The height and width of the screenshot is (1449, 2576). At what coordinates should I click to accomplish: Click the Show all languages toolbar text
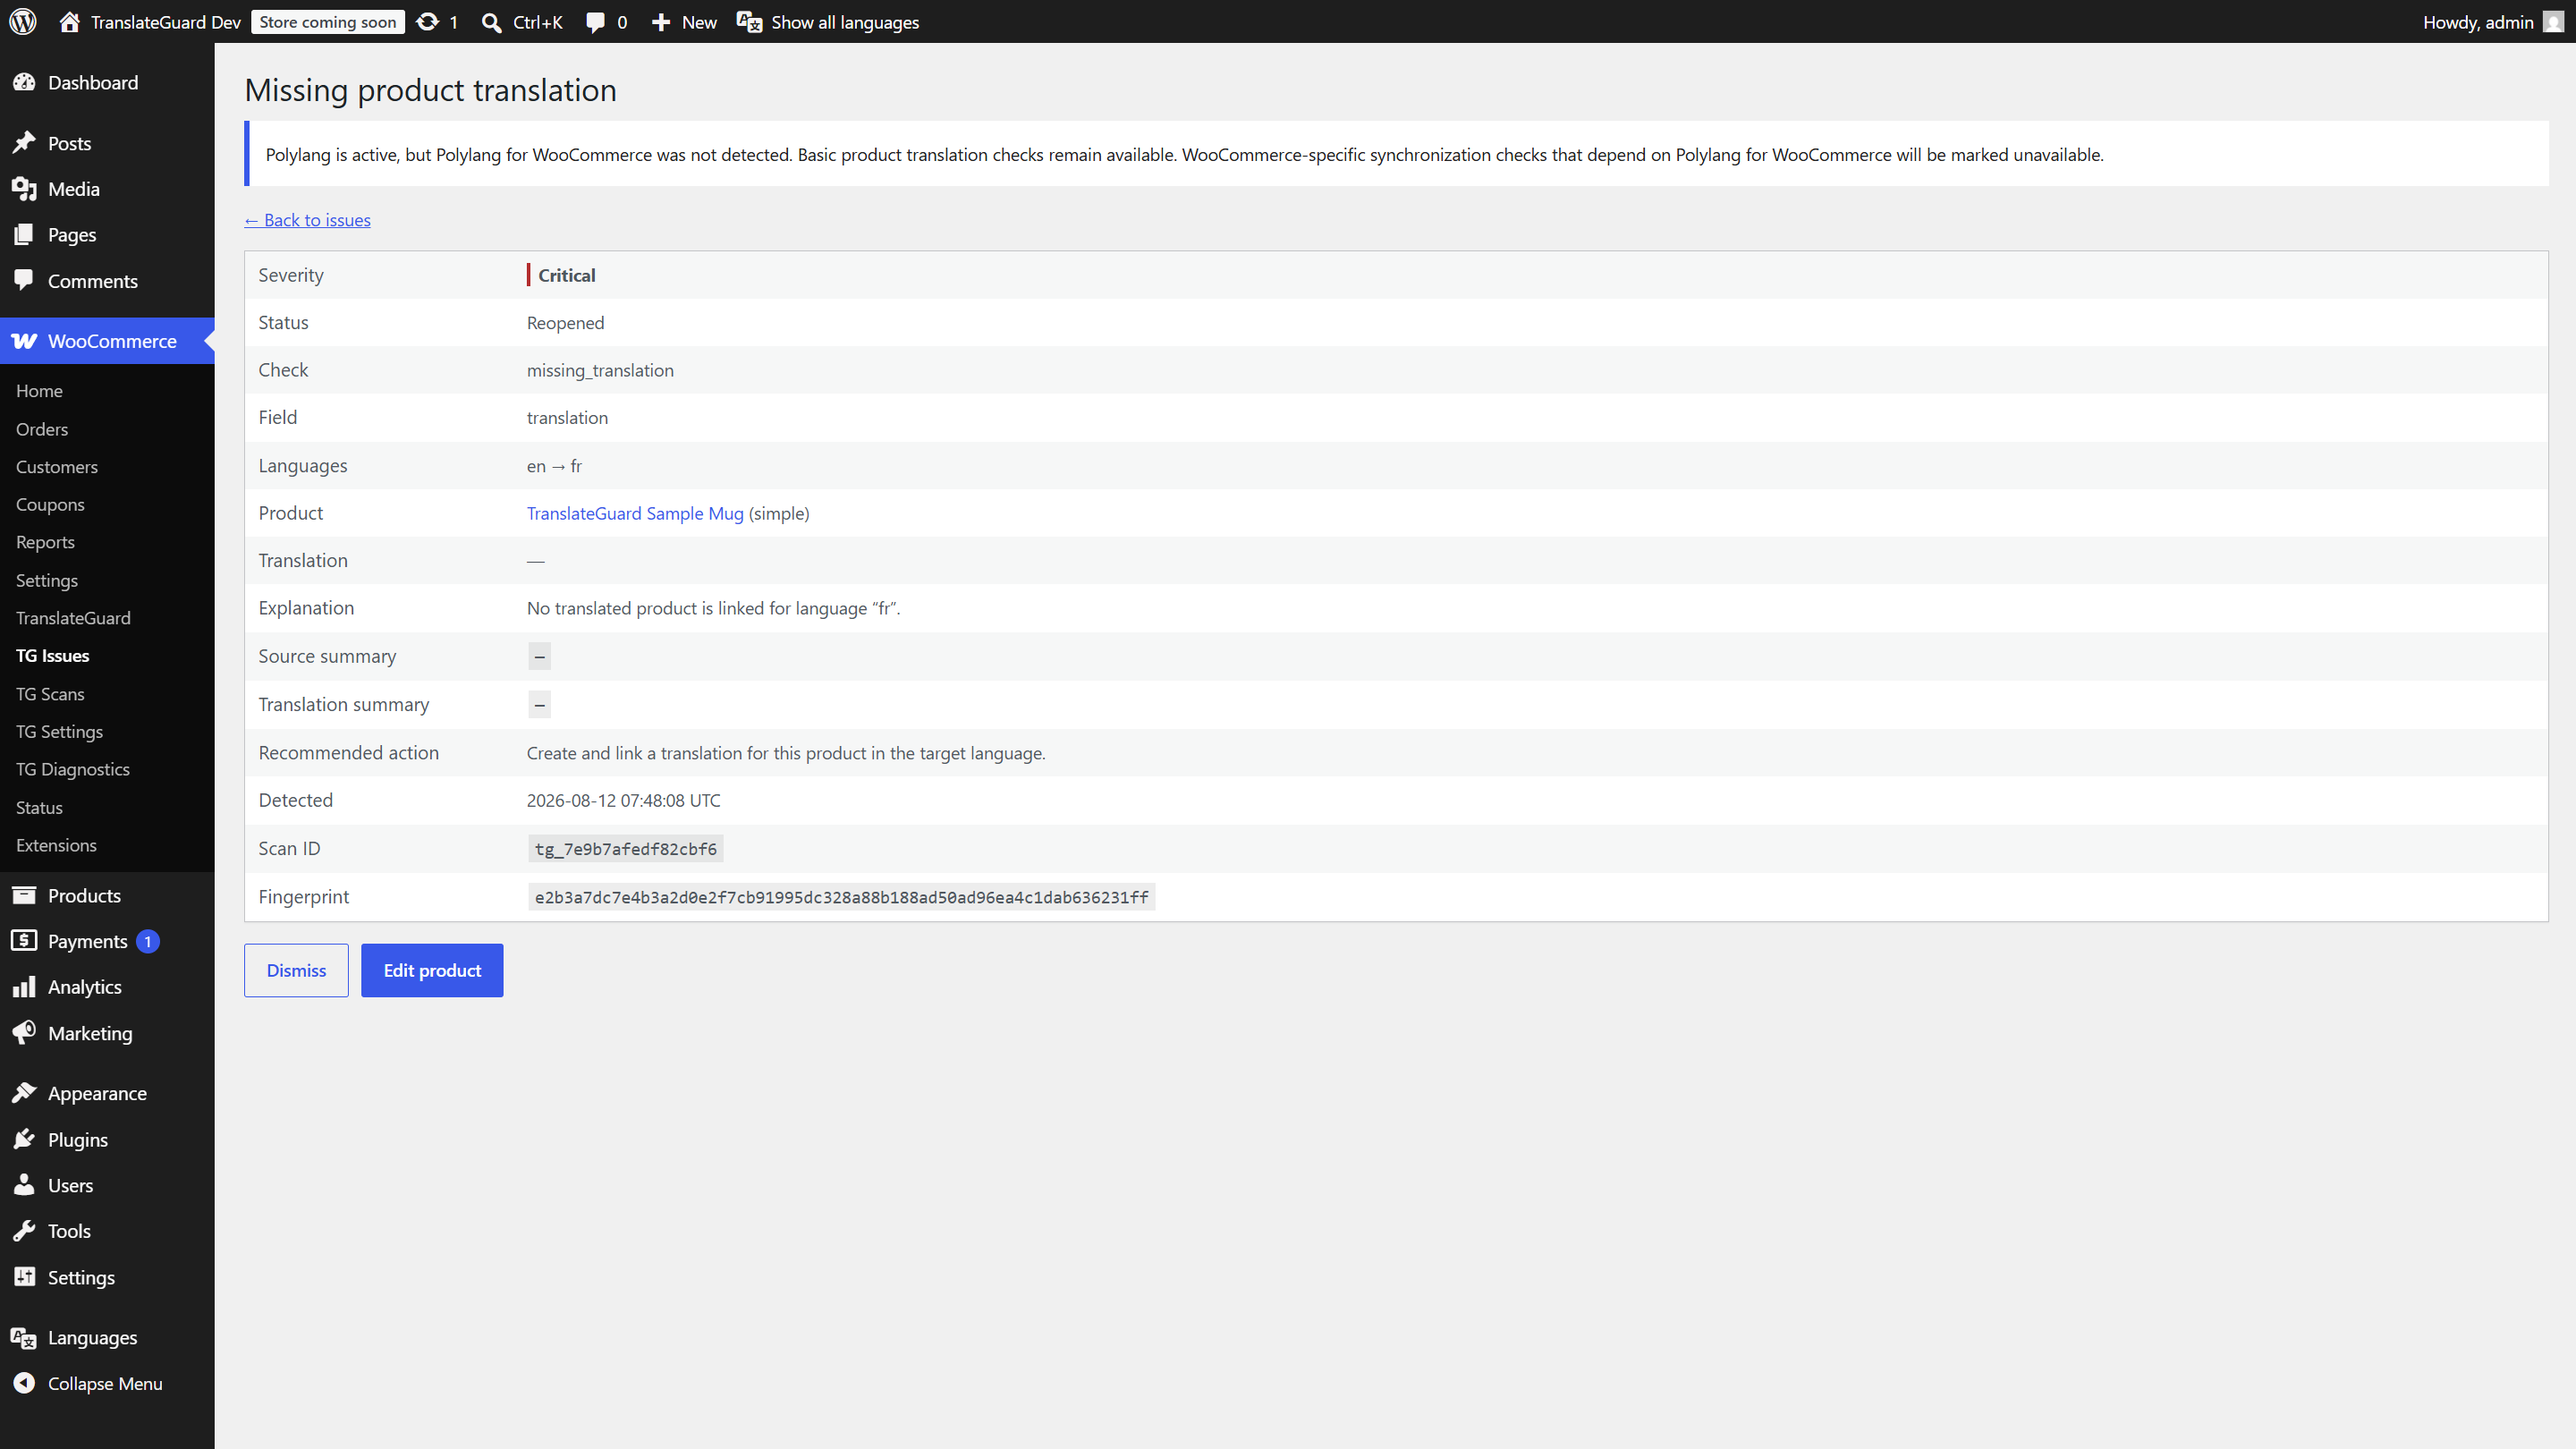[x=845, y=22]
